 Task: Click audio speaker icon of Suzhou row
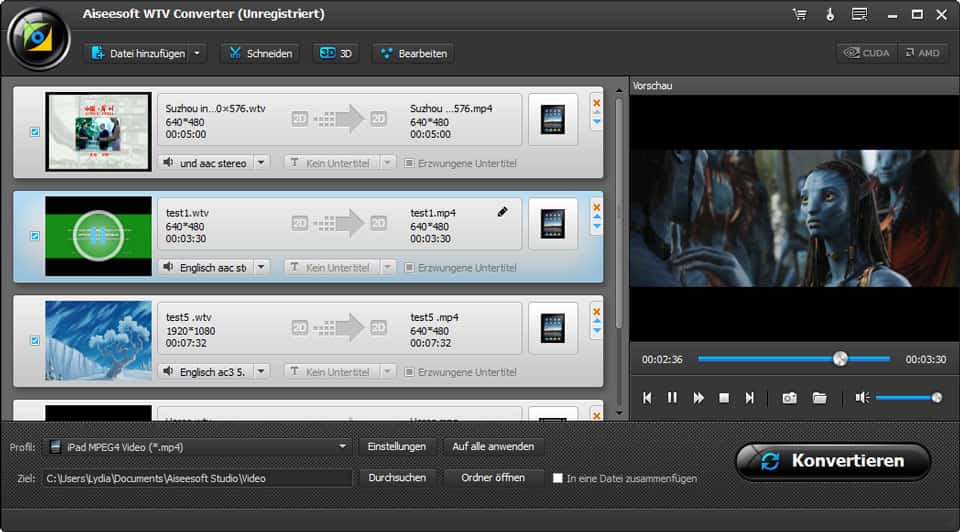point(168,163)
